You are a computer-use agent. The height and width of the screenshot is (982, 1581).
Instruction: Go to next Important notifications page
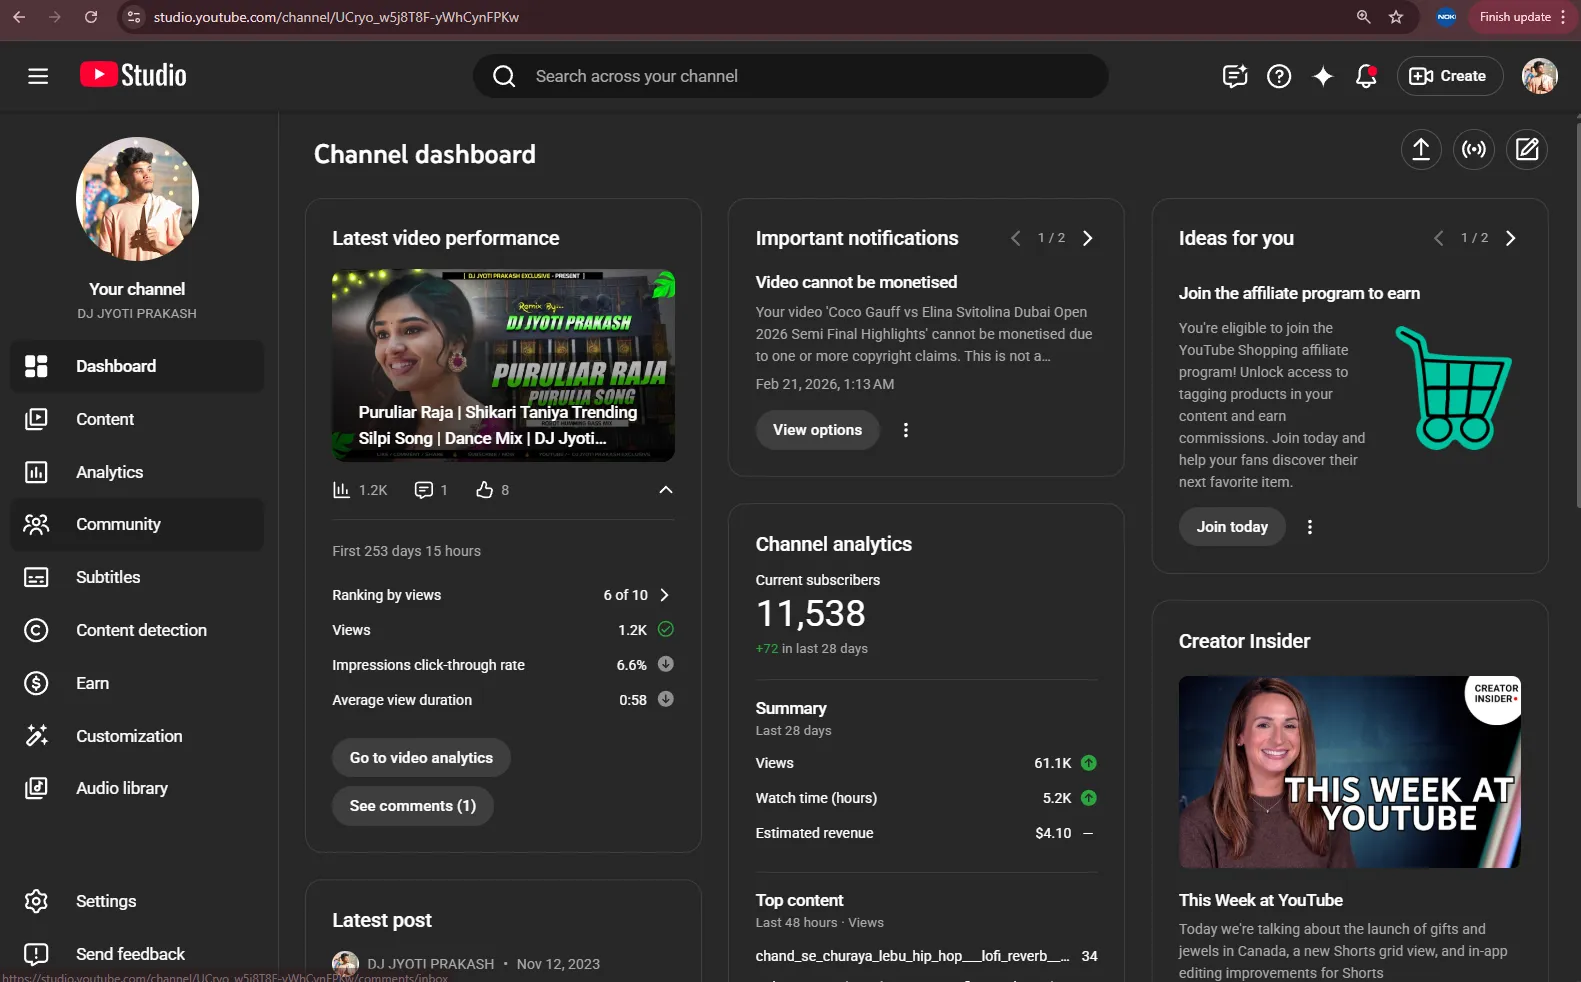coord(1088,238)
